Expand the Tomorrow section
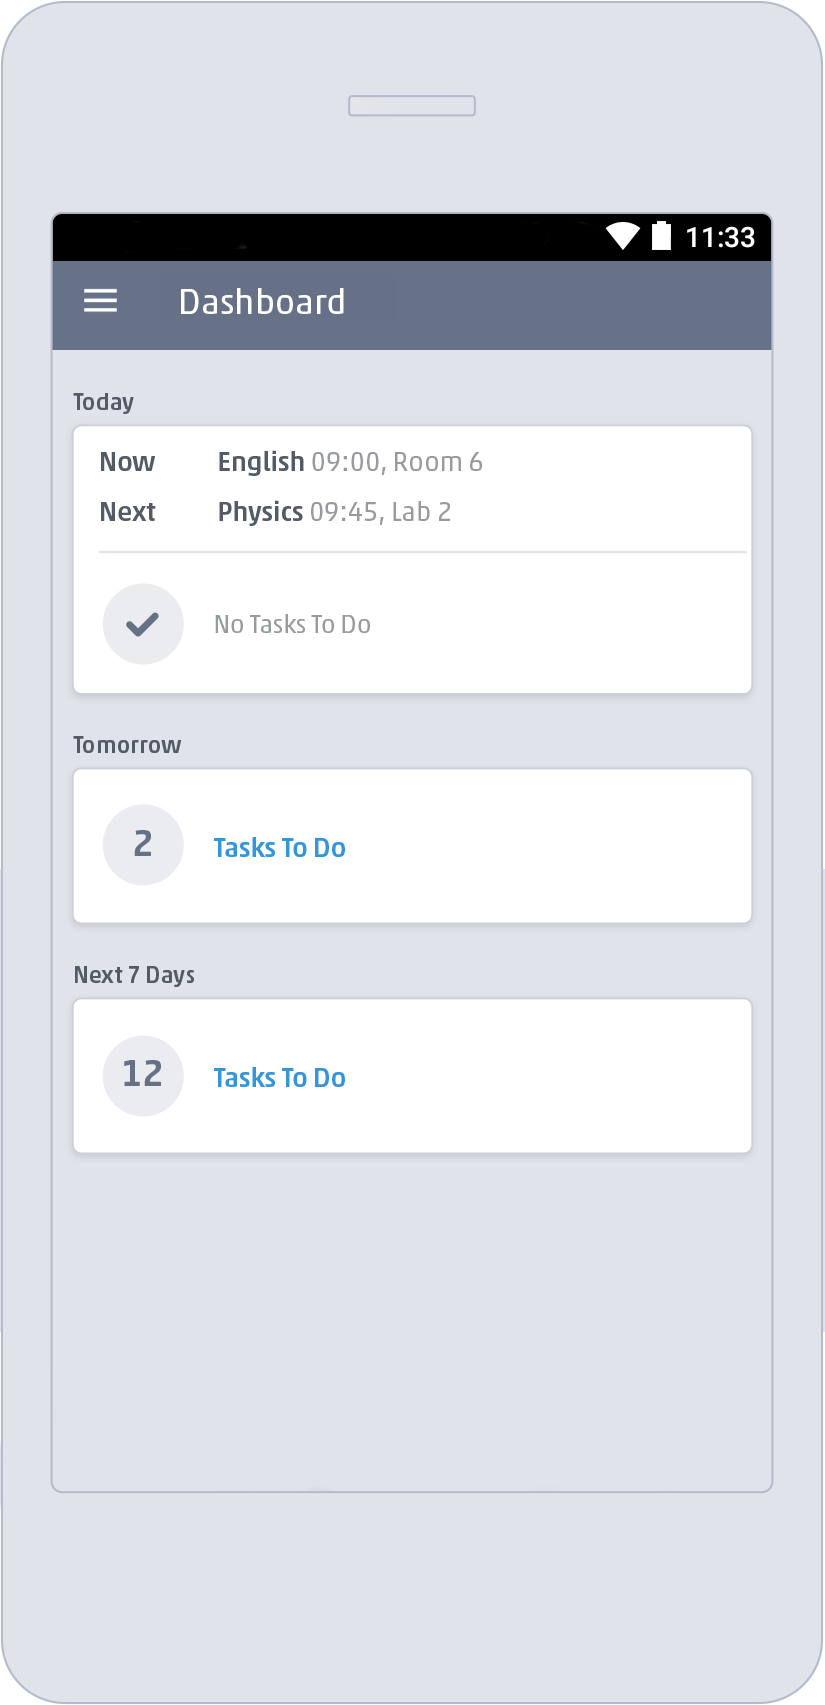825x1705 pixels. click(127, 744)
